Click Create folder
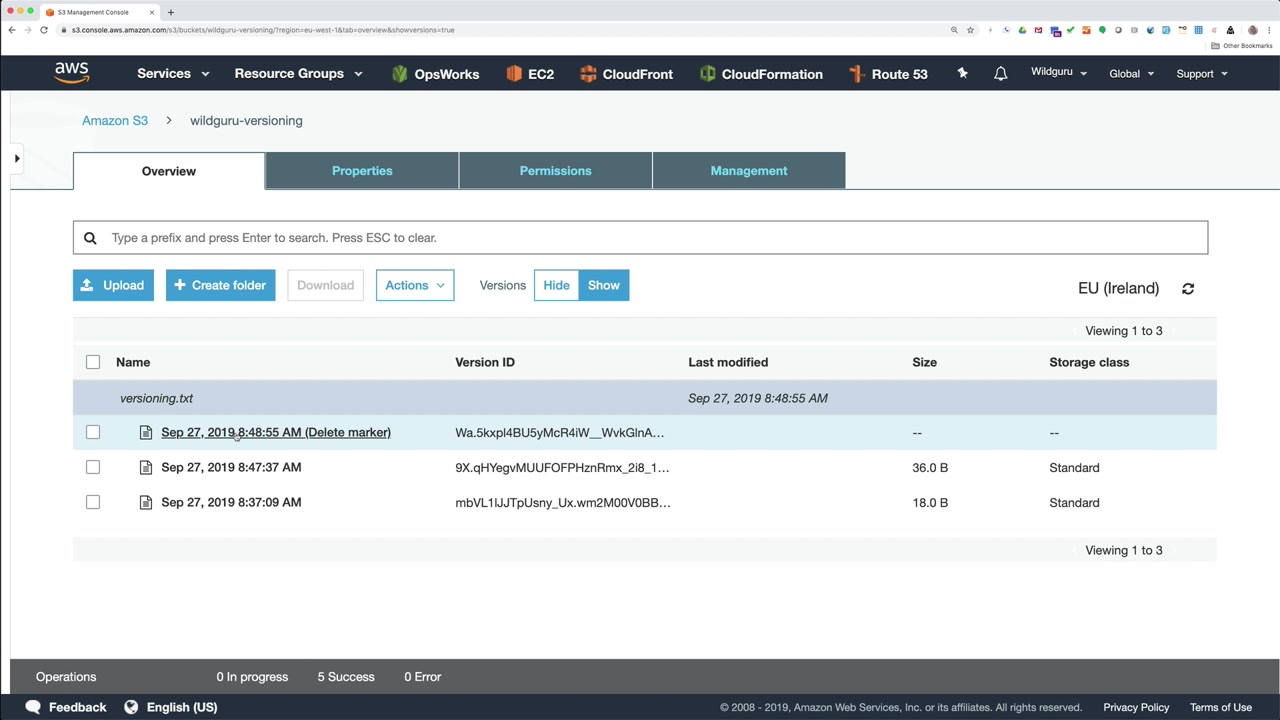This screenshot has width=1280, height=720. (220, 285)
